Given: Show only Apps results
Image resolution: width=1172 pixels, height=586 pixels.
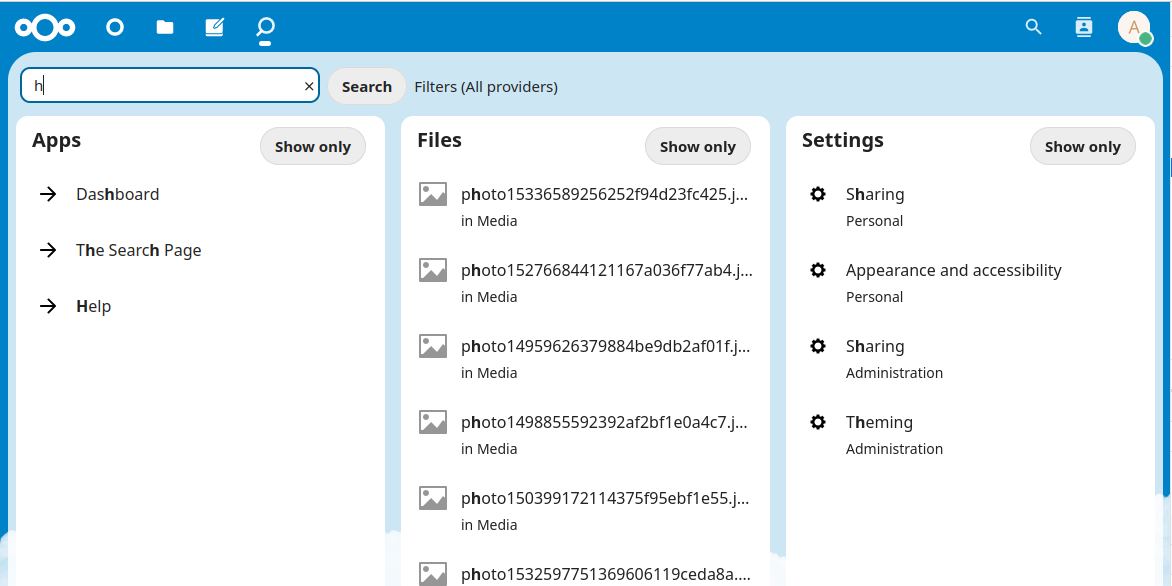Looking at the screenshot, I should click(313, 147).
